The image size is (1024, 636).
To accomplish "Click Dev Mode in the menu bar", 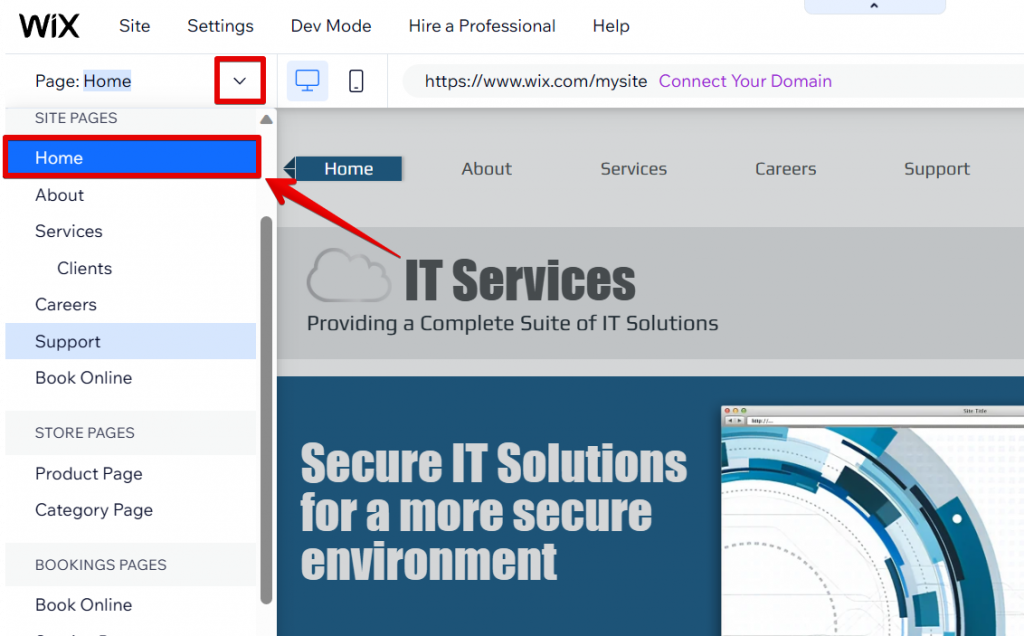I will pyautogui.click(x=330, y=26).
